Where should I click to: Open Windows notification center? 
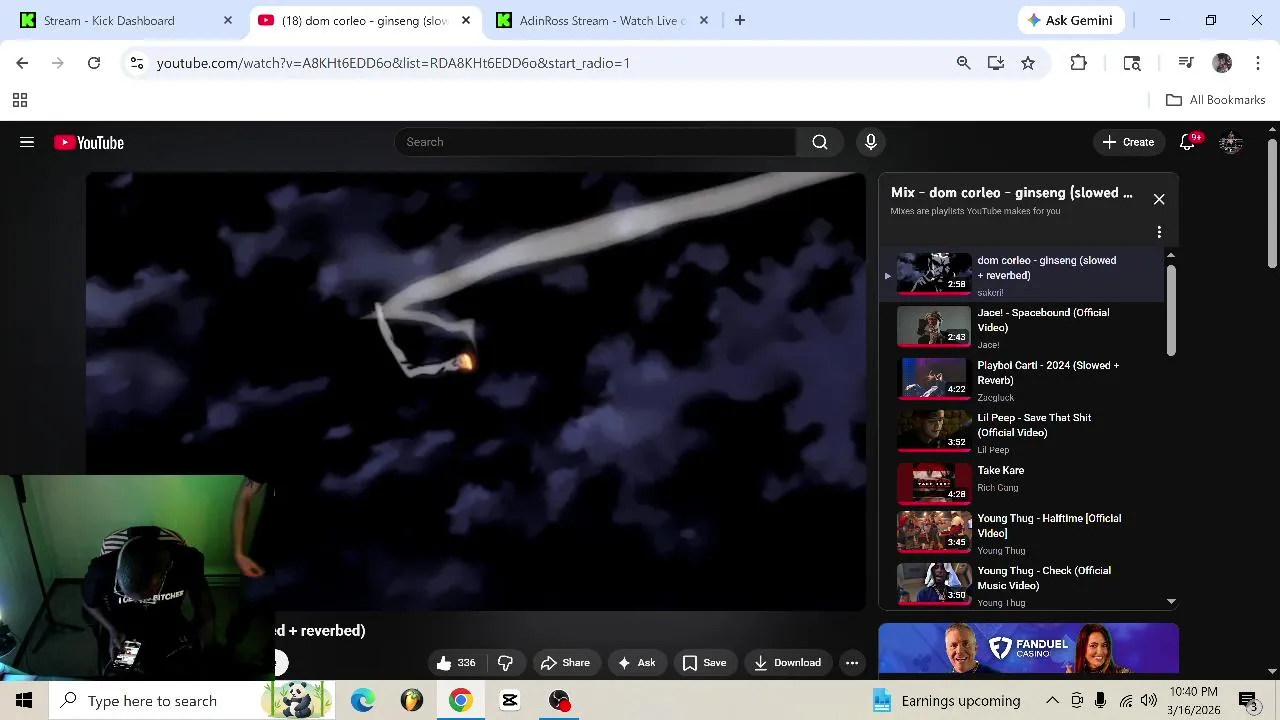click(x=1250, y=700)
